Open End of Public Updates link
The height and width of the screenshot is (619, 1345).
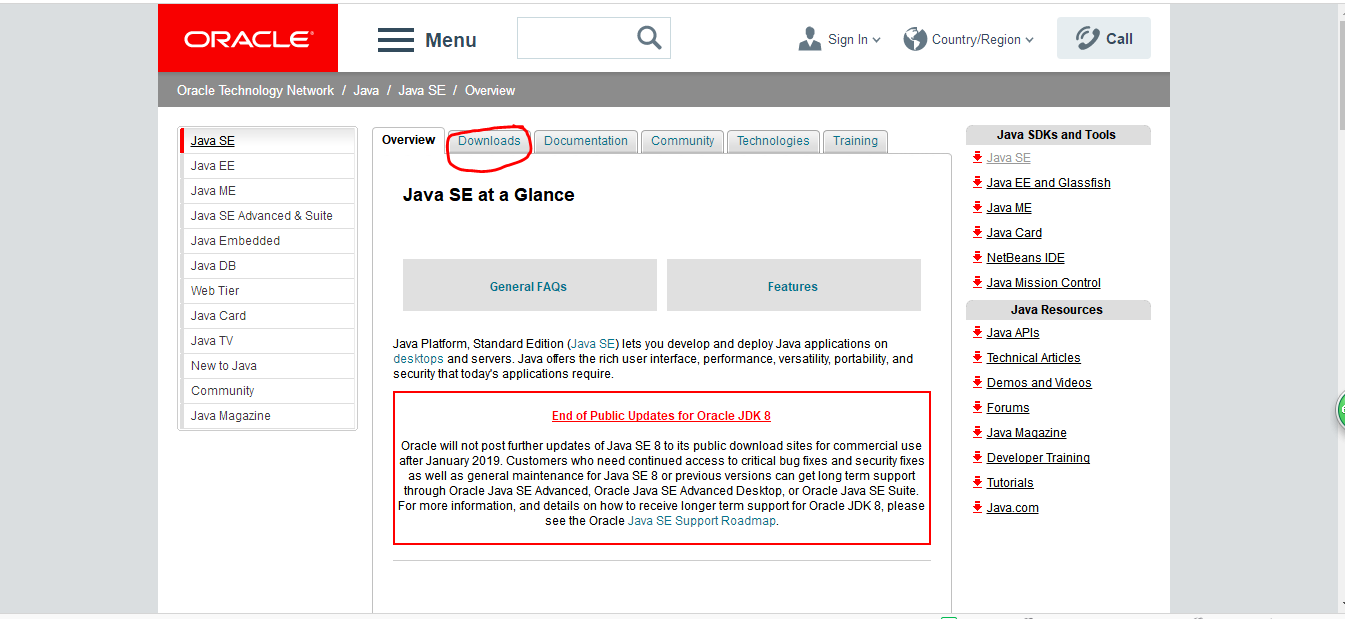point(661,416)
